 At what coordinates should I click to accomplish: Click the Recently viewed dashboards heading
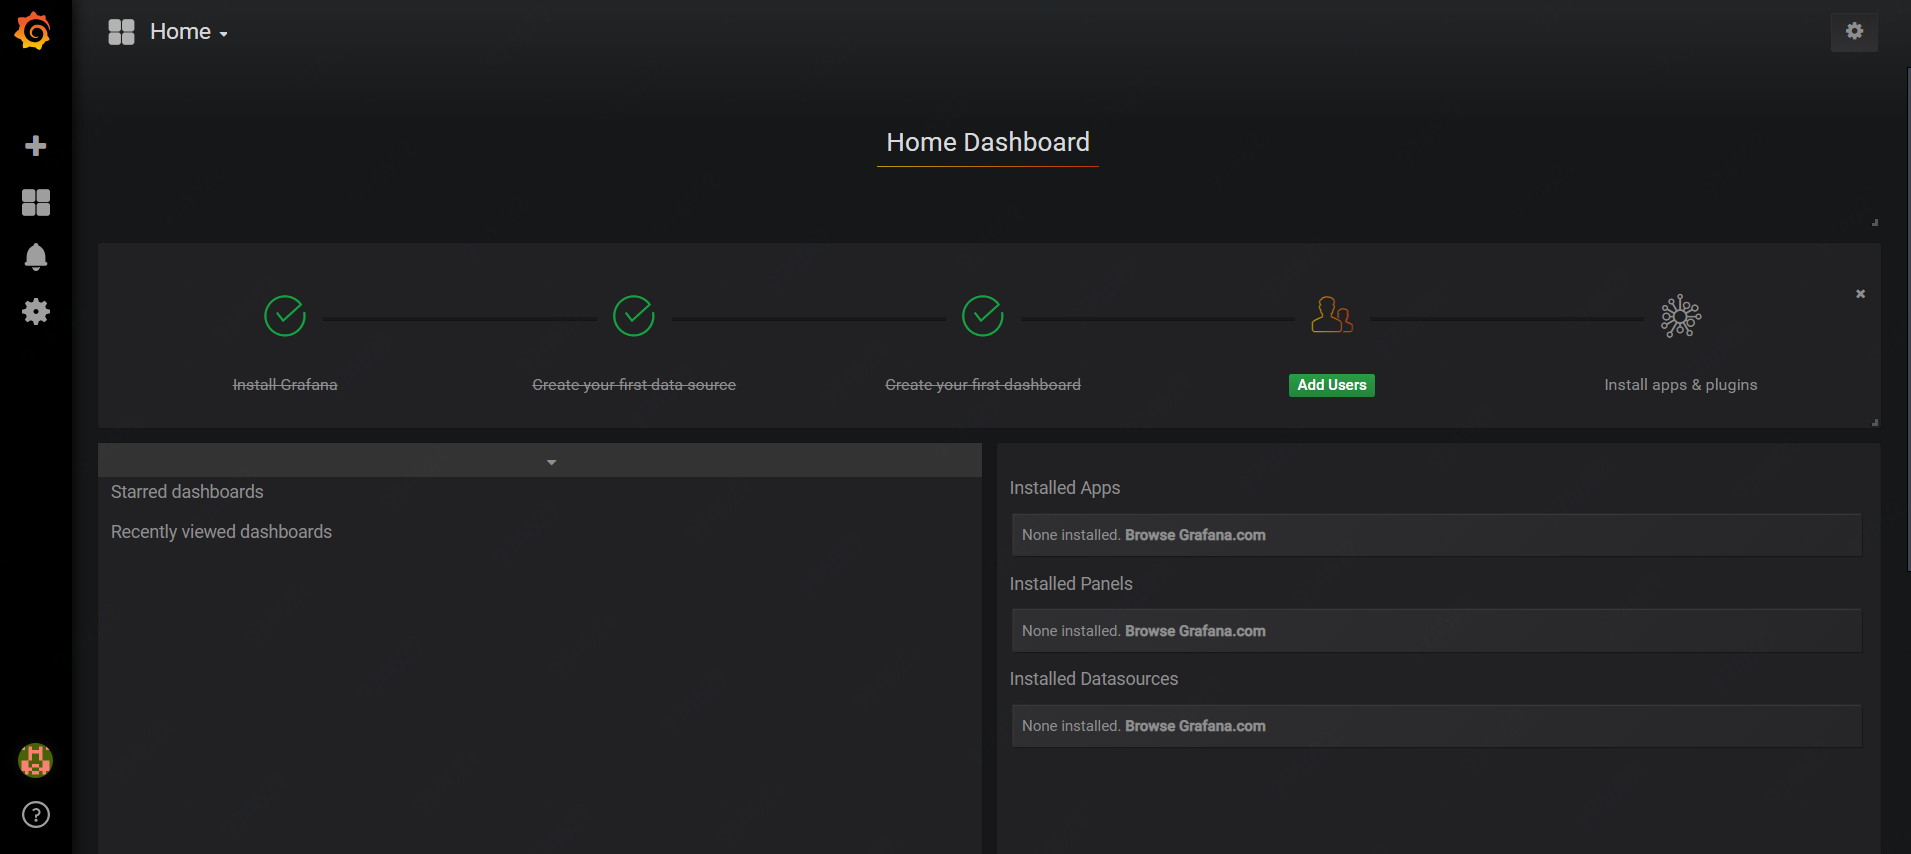pyautogui.click(x=221, y=532)
